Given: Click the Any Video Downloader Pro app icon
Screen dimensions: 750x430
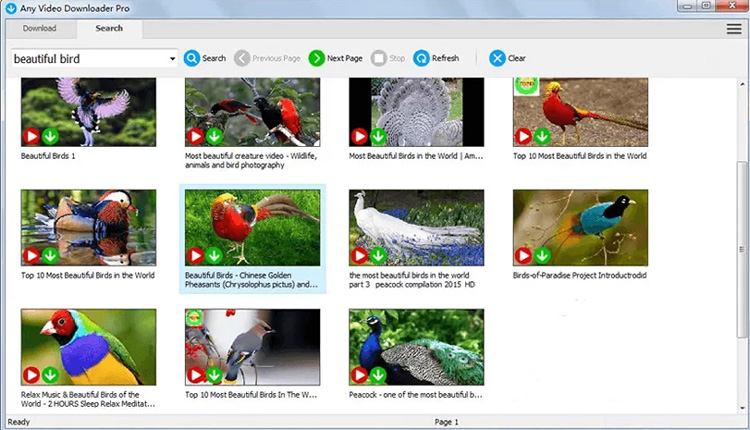Looking at the screenshot, I should click(x=11, y=8).
